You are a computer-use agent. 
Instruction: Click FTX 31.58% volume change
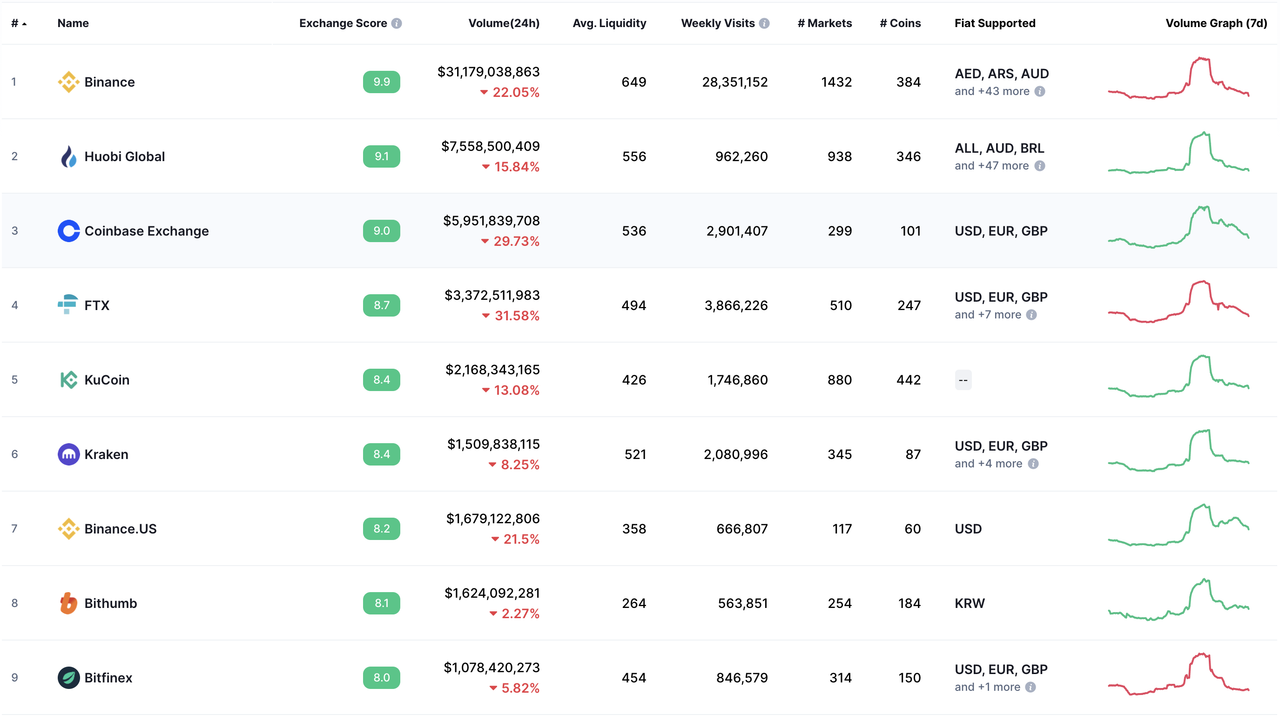coord(510,316)
